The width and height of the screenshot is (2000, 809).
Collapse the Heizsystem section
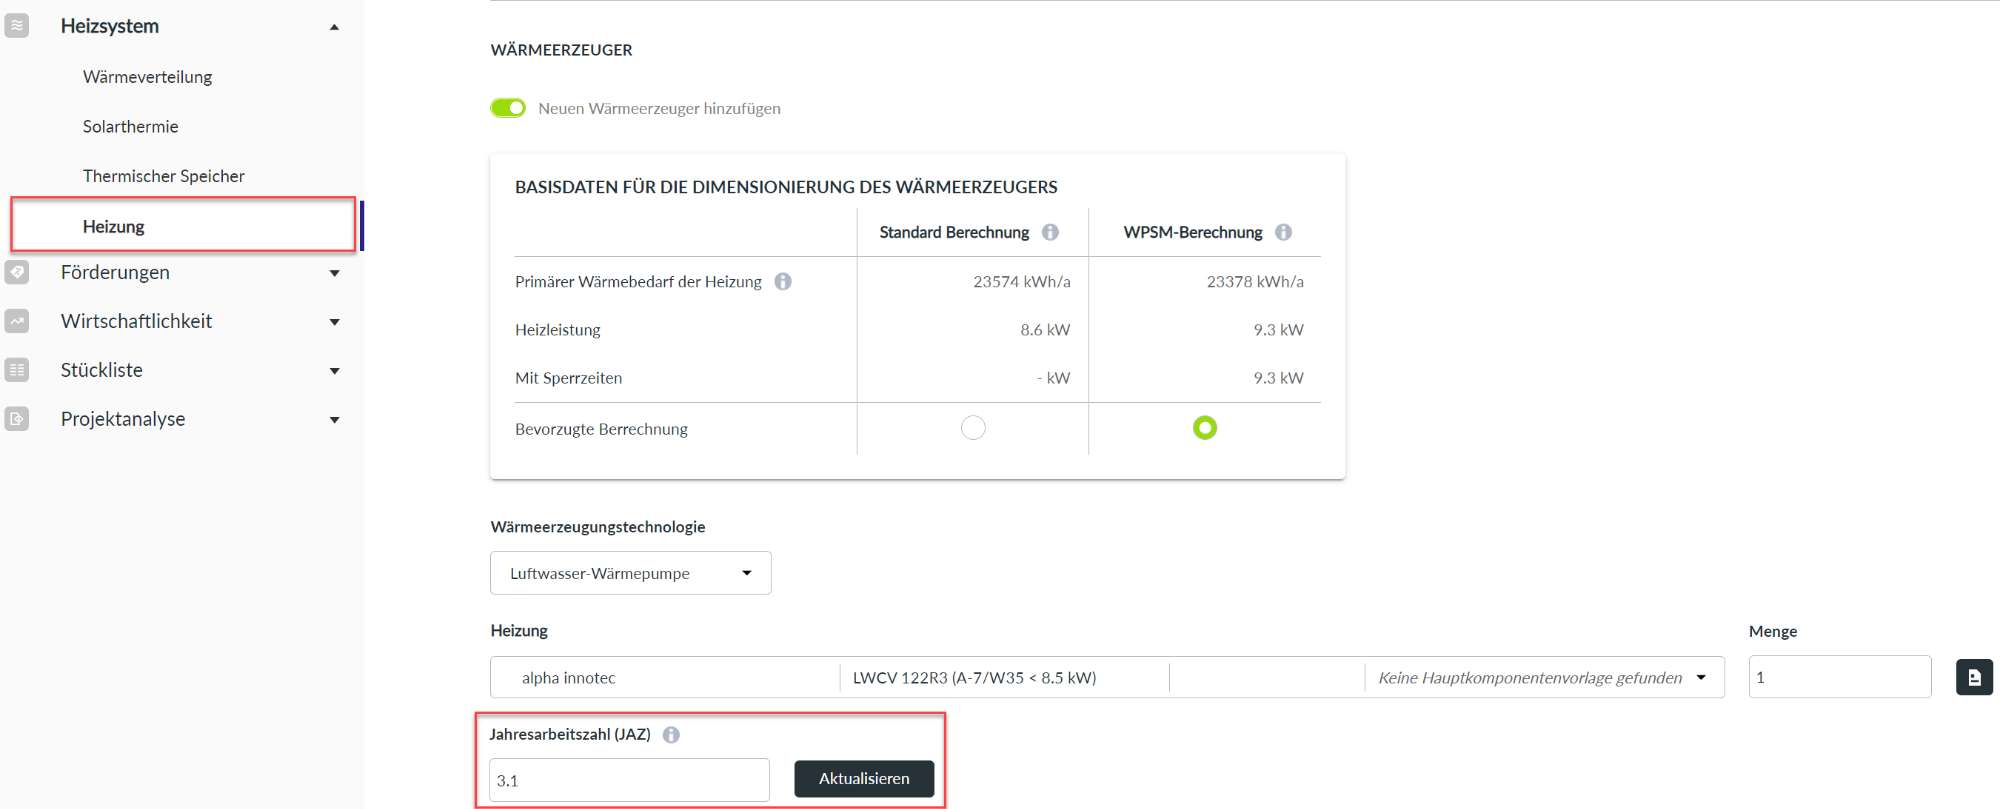(x=334, y=27)
